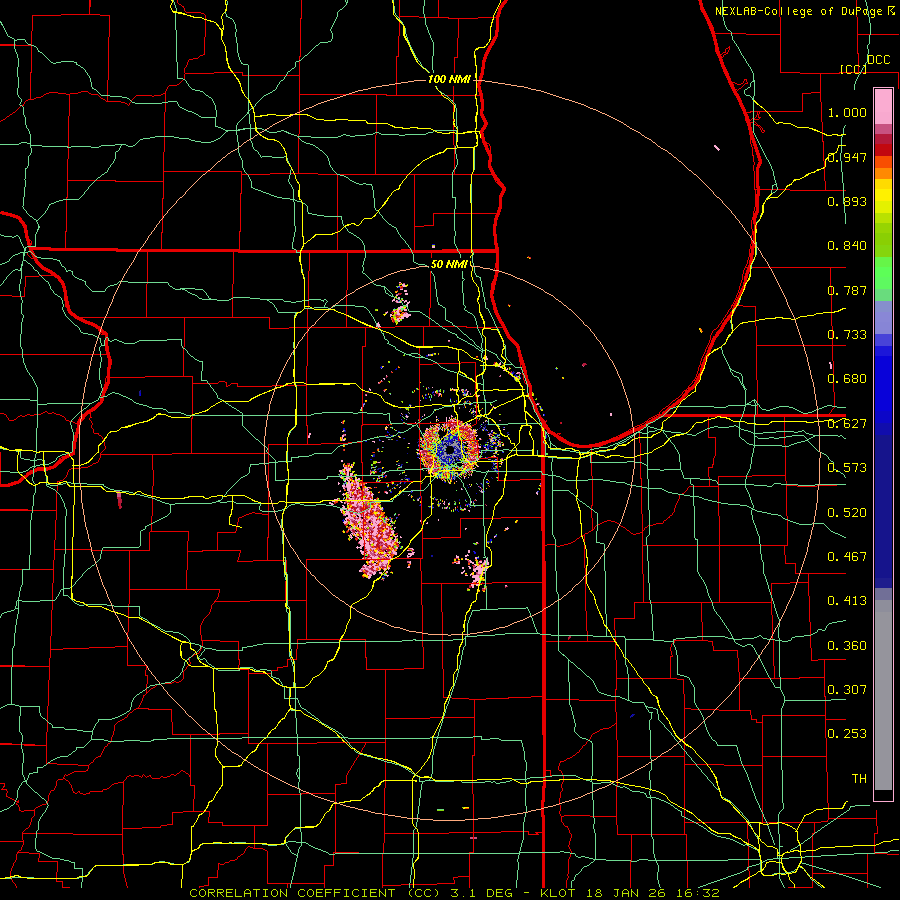Click the 0.680 color scale label

click(847, 379)
